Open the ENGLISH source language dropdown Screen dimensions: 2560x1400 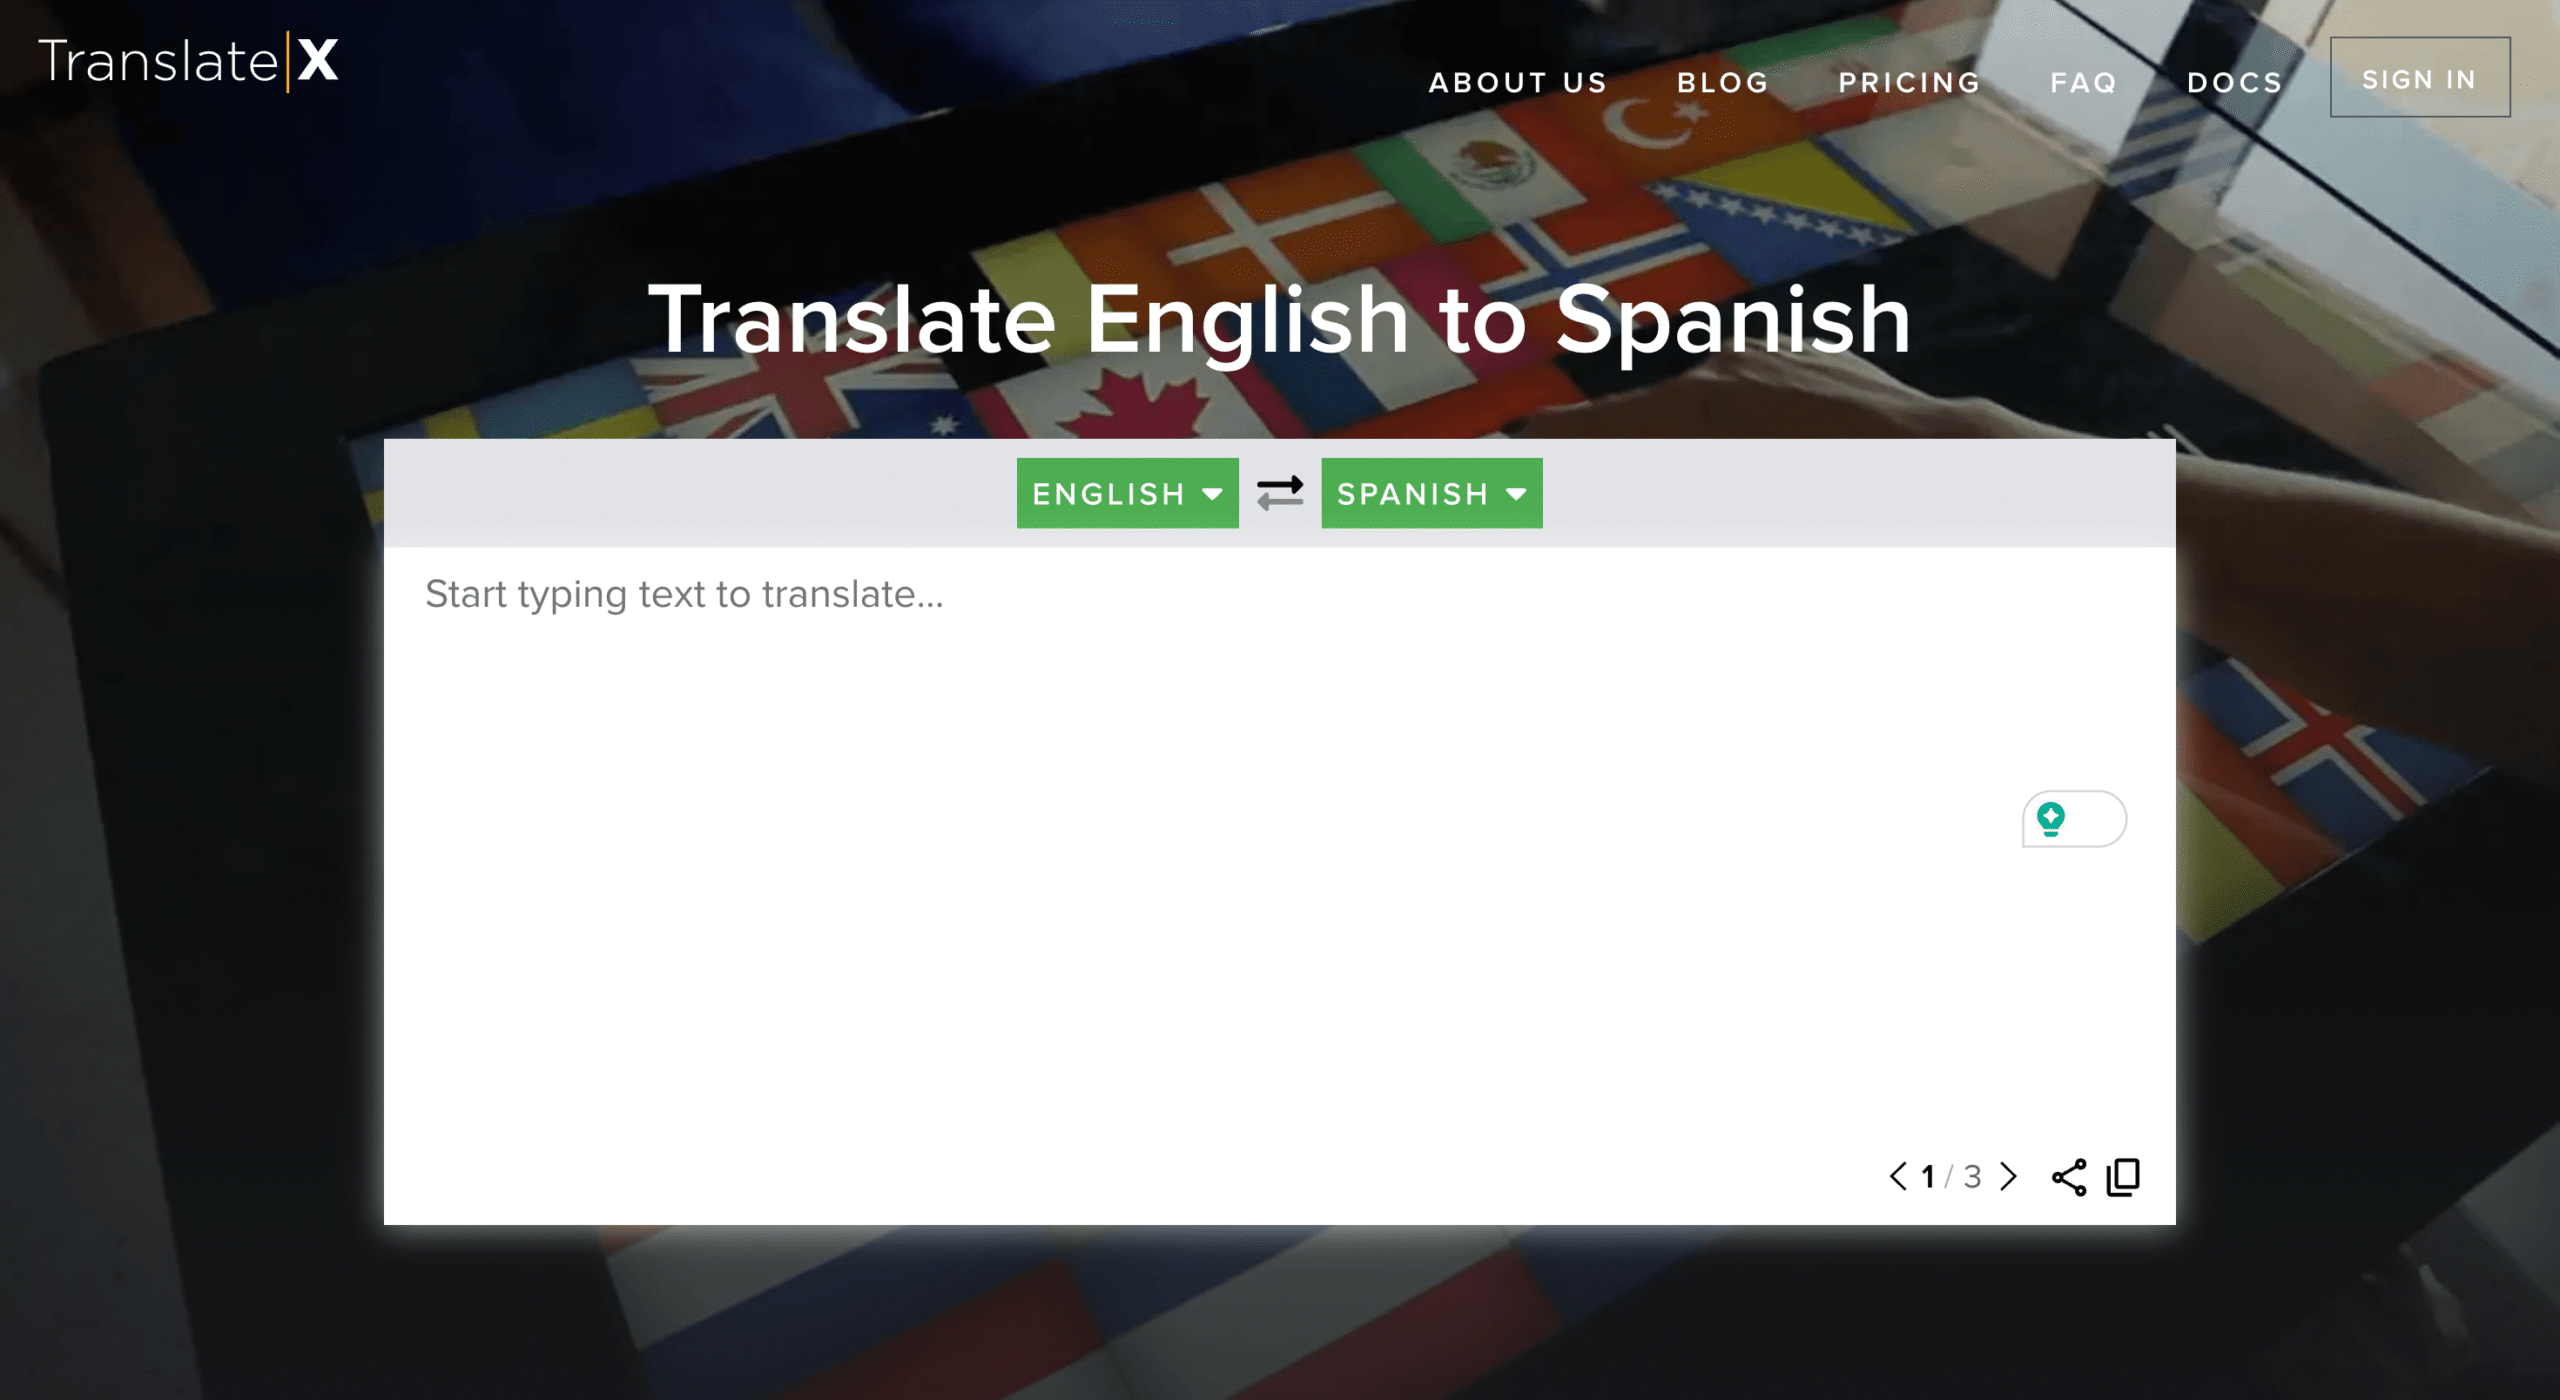click(x=1127, y=493)
